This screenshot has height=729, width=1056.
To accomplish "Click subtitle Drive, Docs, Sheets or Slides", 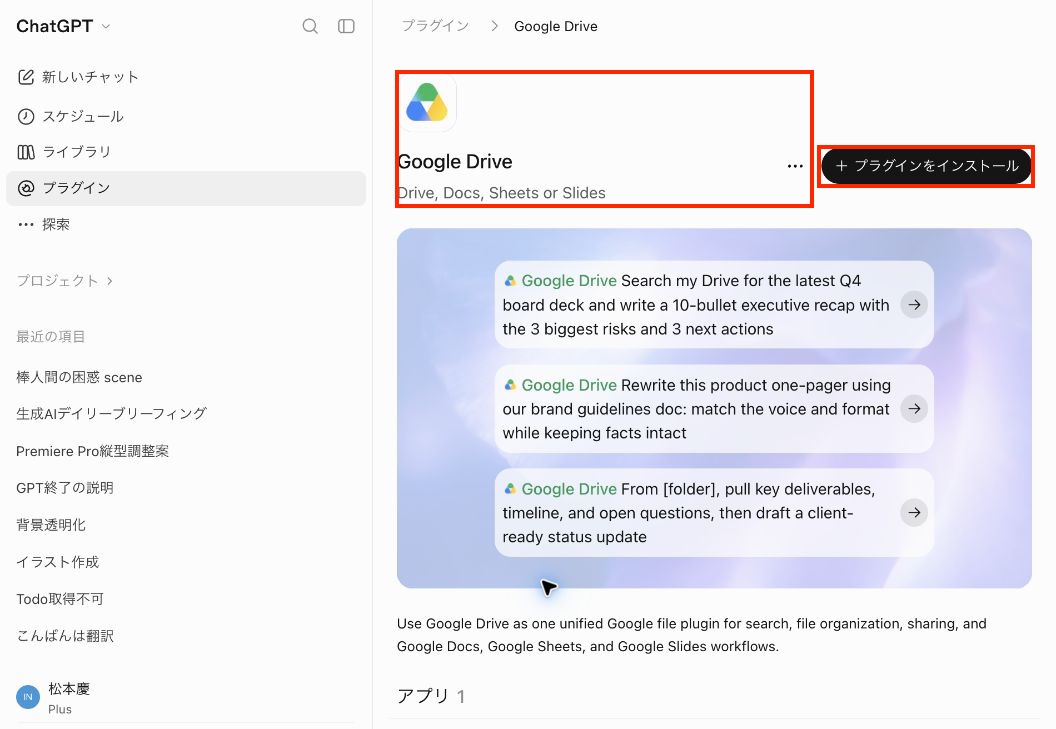I will [x=501, y=193].
